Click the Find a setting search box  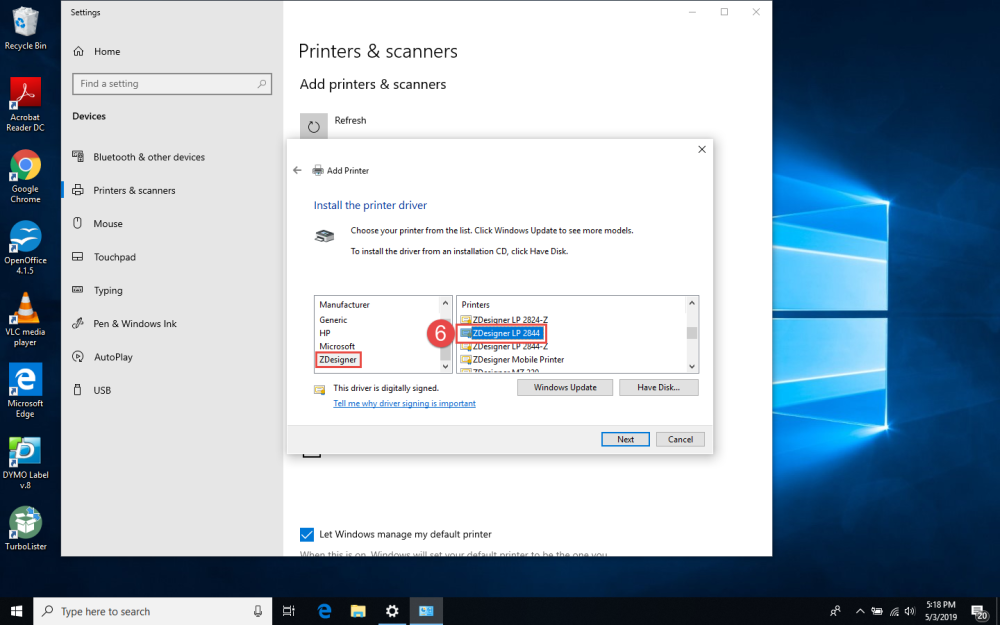pos(172,84)
